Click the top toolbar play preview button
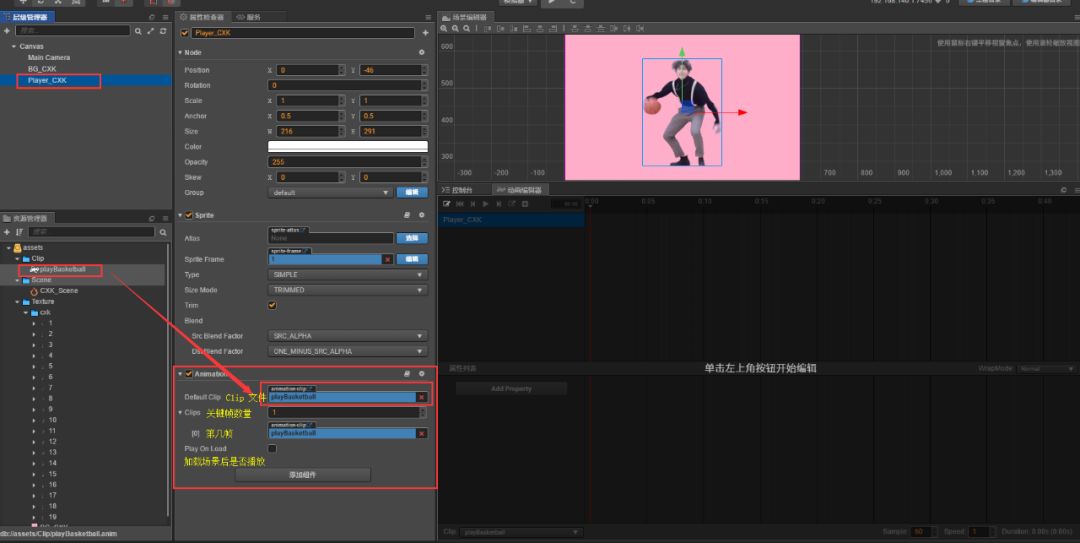The width and height of the screenshot is (1080, 543). click(x=551, y=2)
